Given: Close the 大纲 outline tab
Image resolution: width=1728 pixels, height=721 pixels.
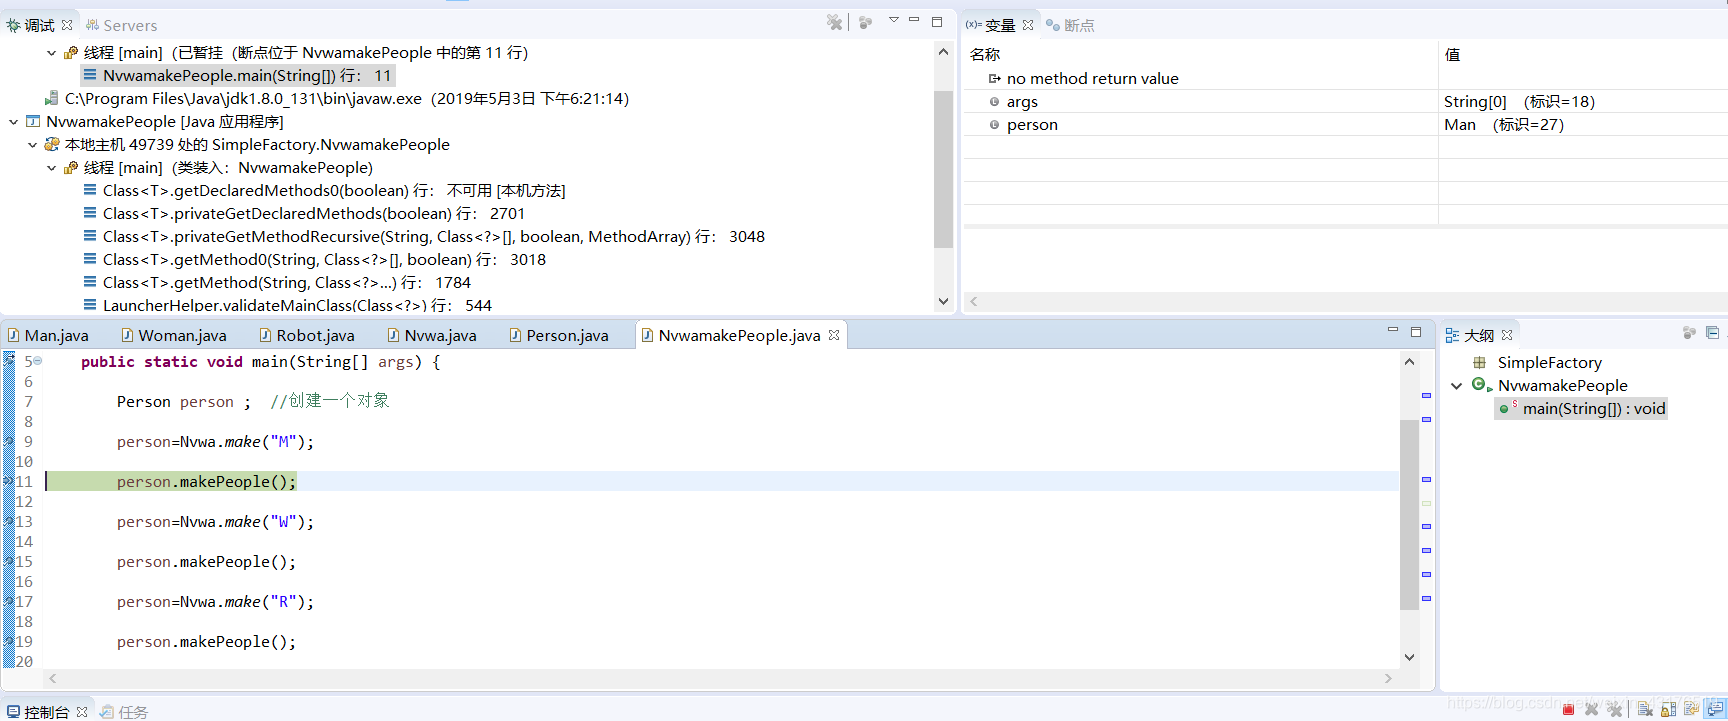Looking at the screenshot, I should point(1507,335).
